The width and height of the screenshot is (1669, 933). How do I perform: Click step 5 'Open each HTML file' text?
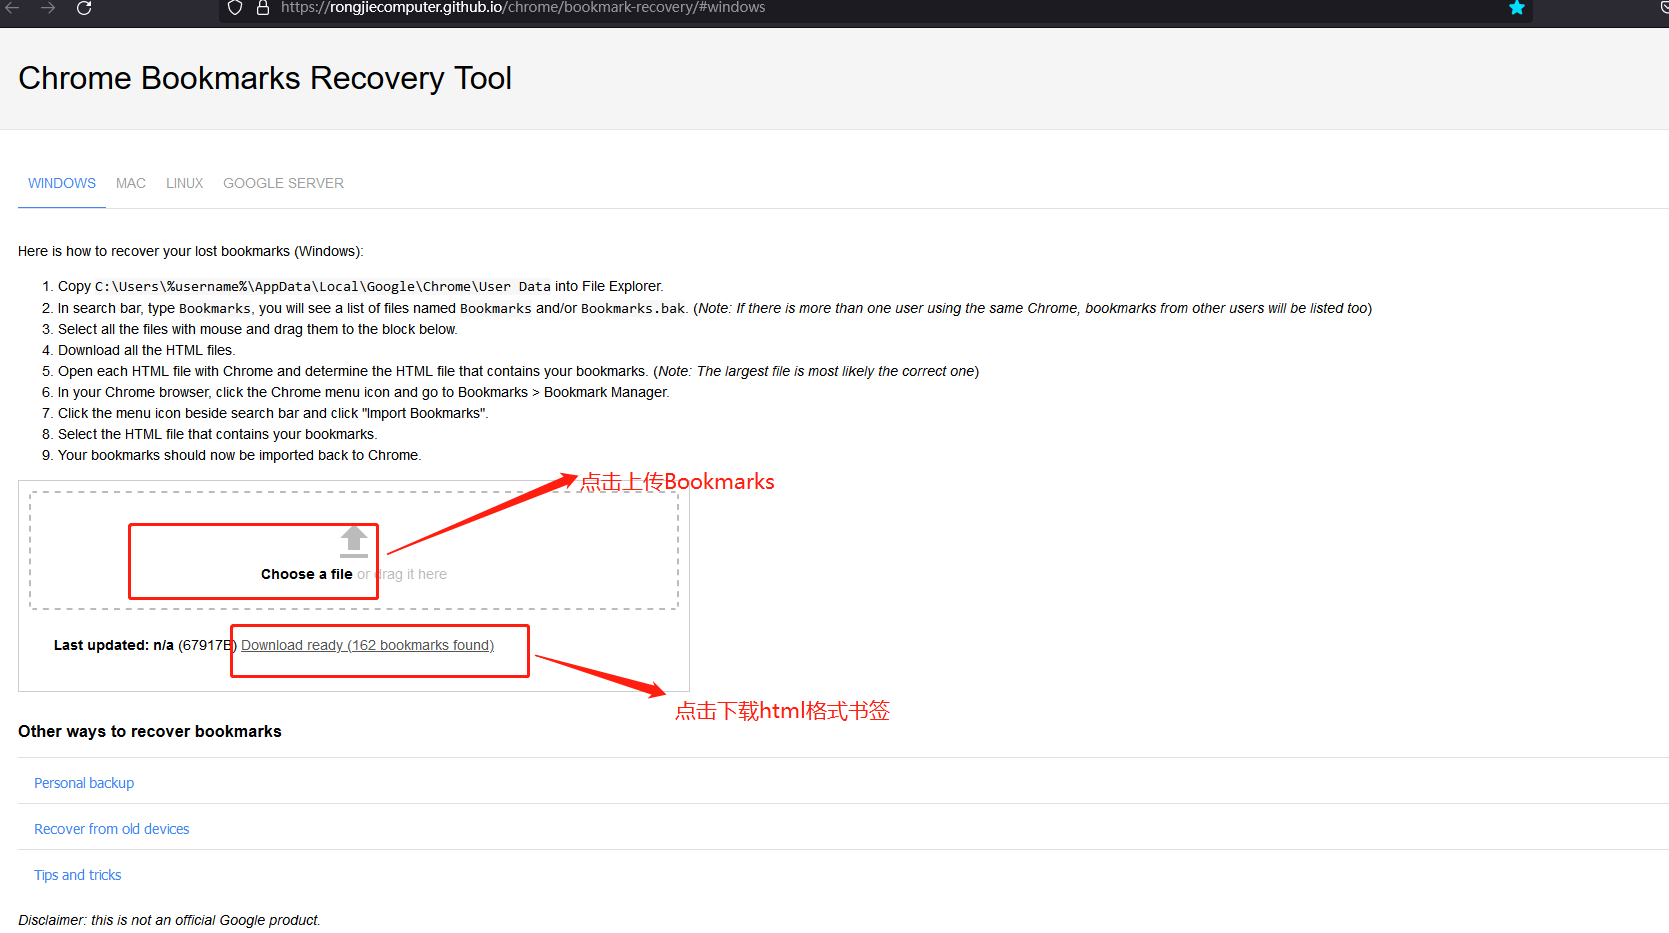click(x=518, y=371)
